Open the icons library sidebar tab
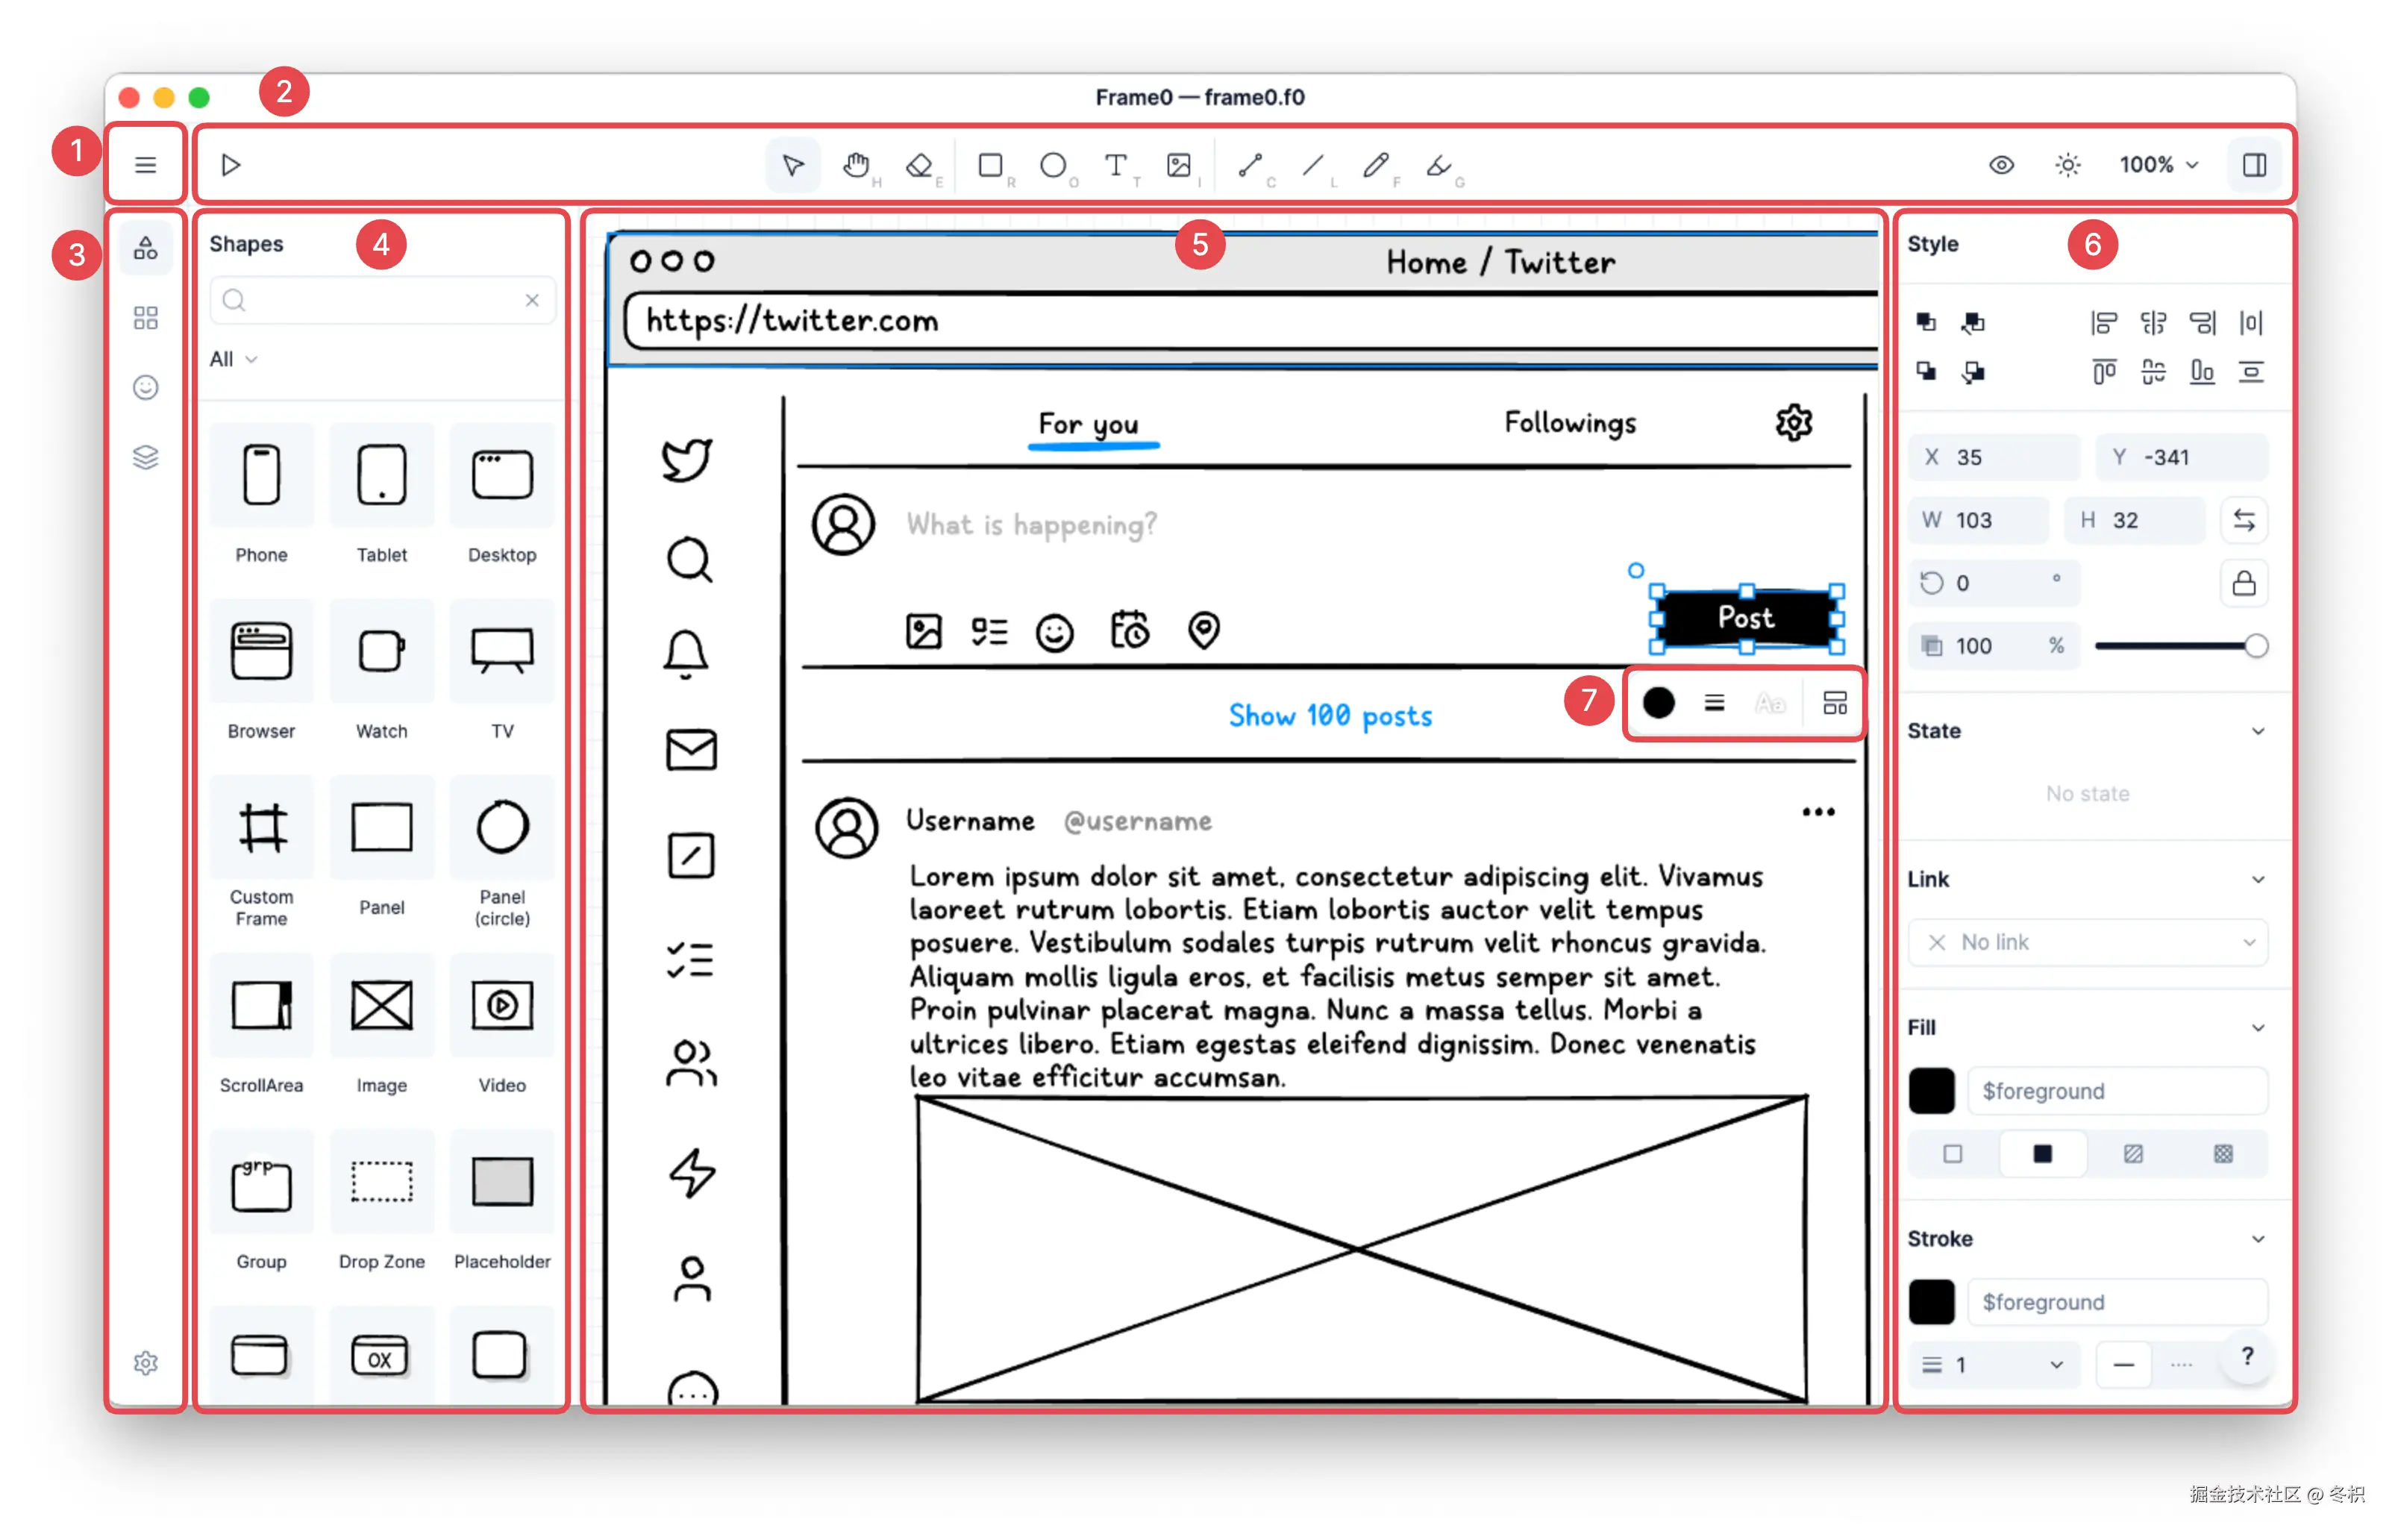The height and width of the screenshot is (1540, 2401). click(146, 387)
